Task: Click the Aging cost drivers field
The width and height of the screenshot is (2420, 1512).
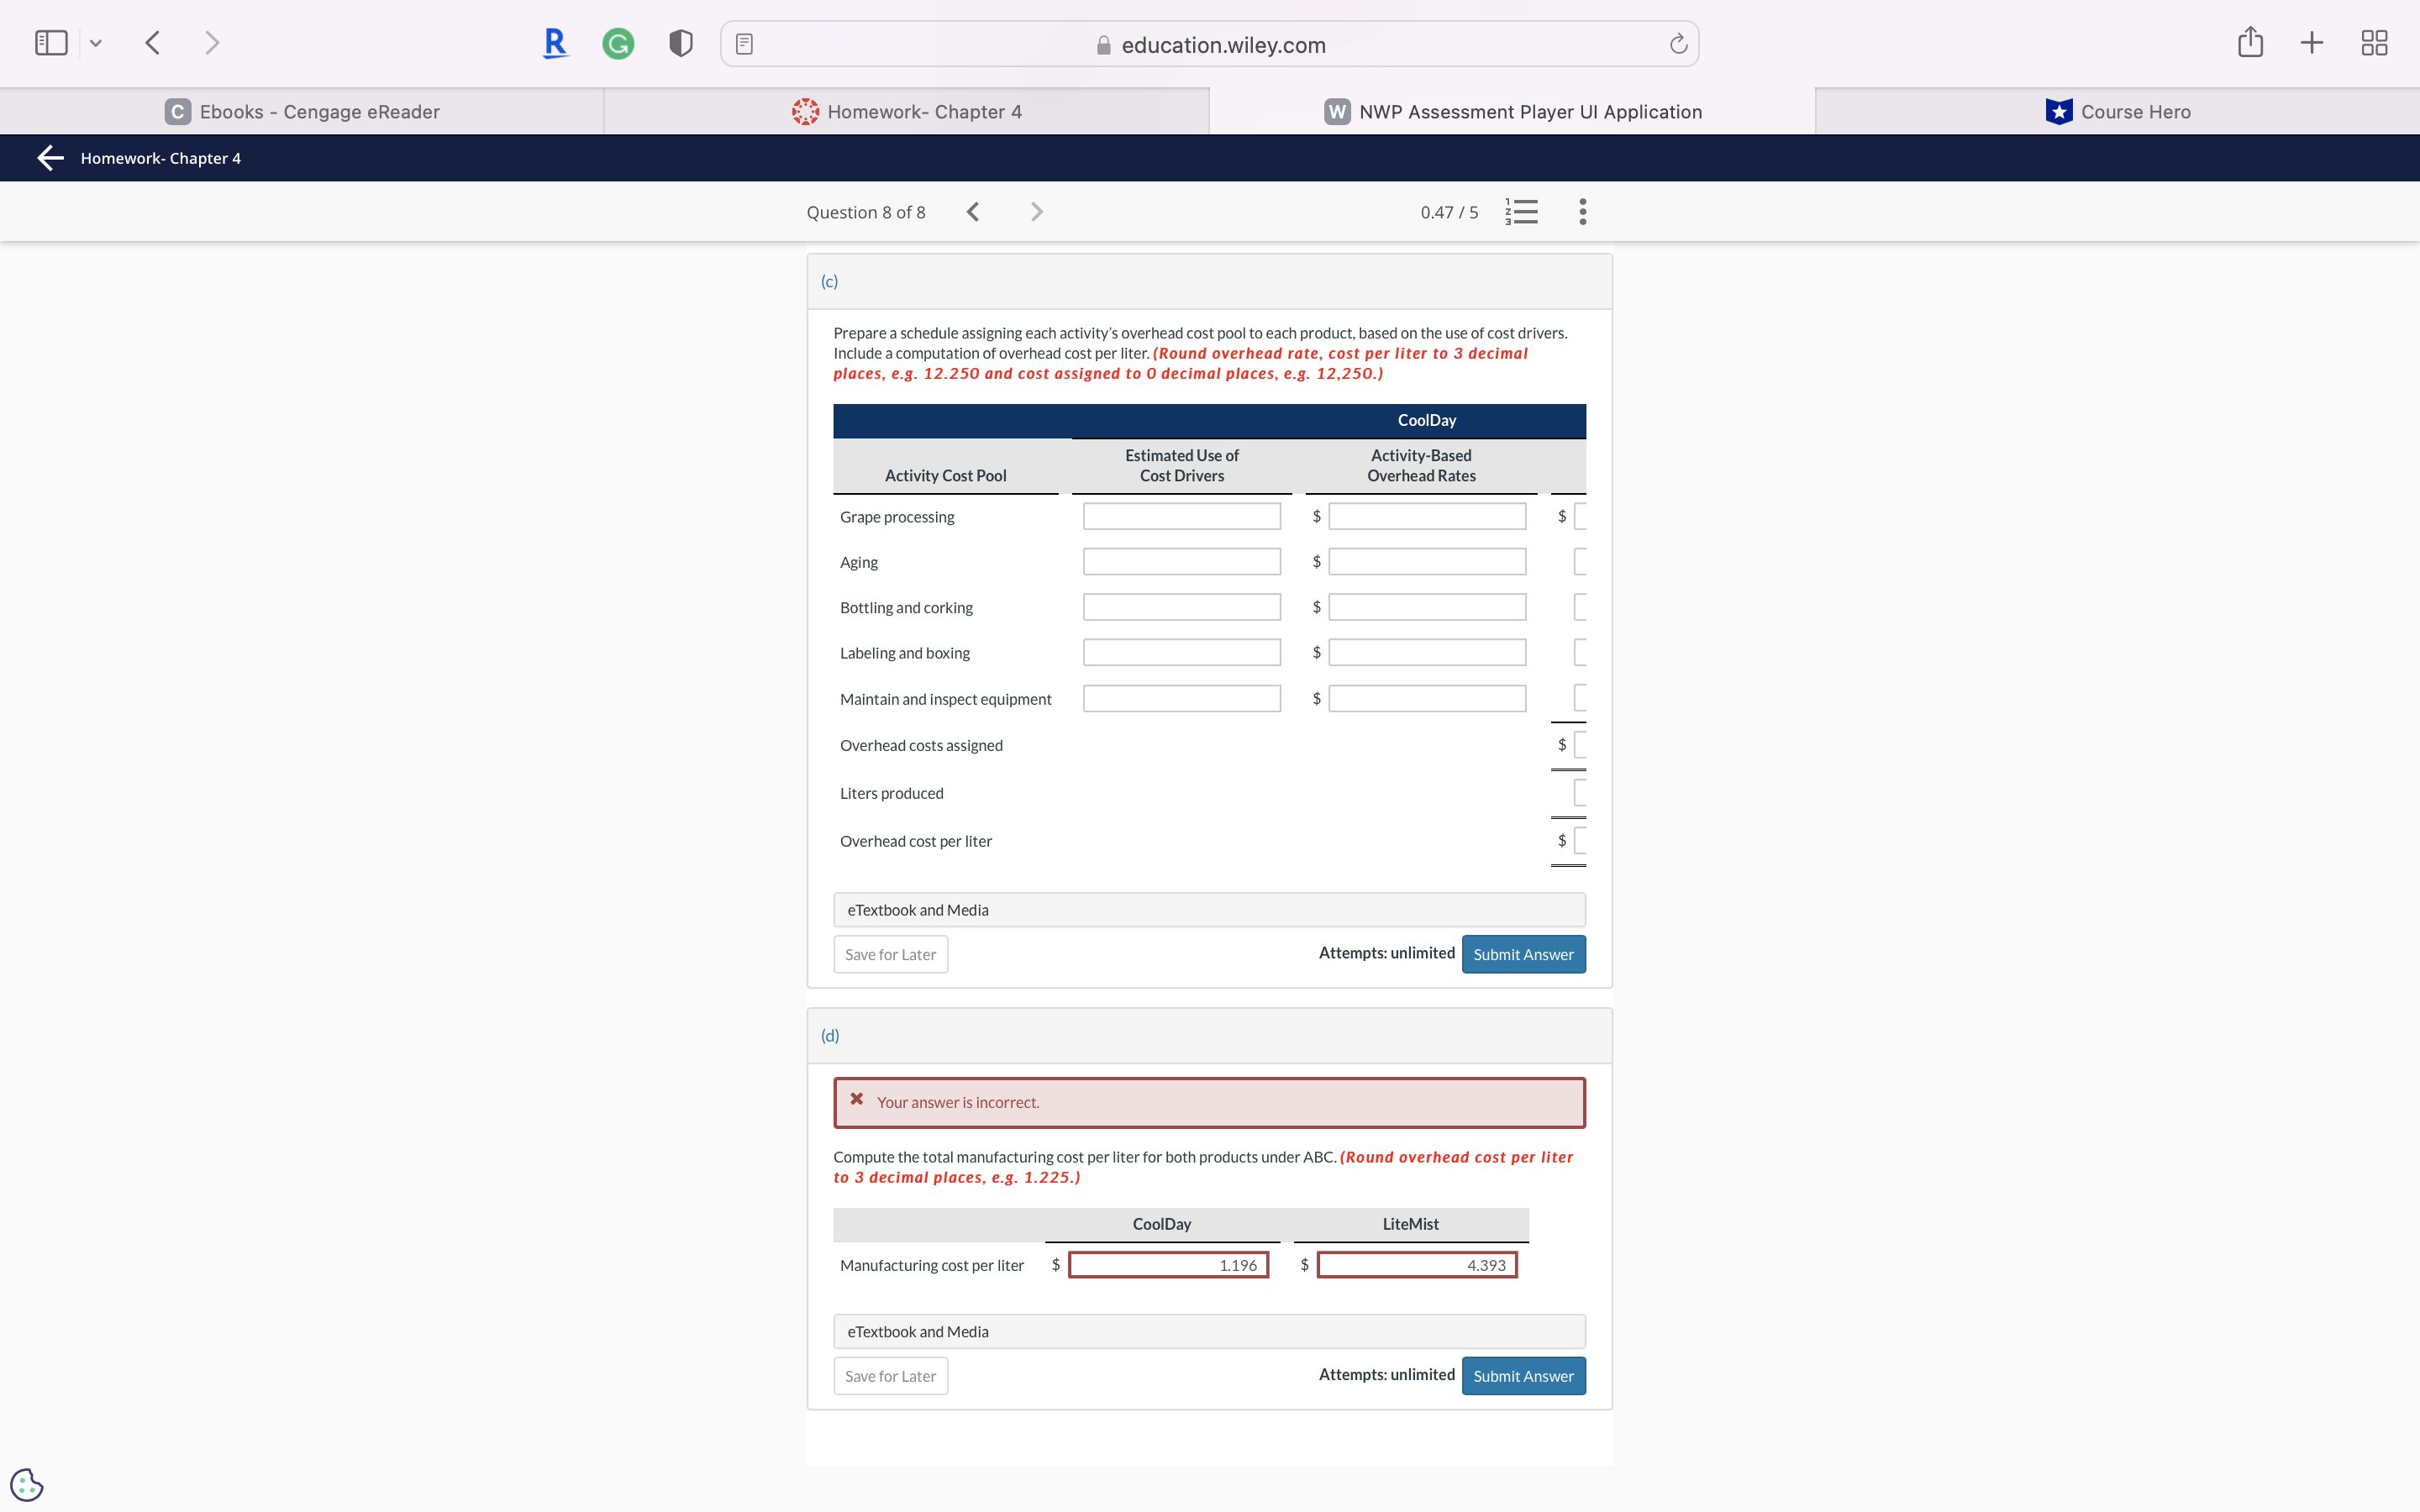Action: click(x=1182, y=562)
